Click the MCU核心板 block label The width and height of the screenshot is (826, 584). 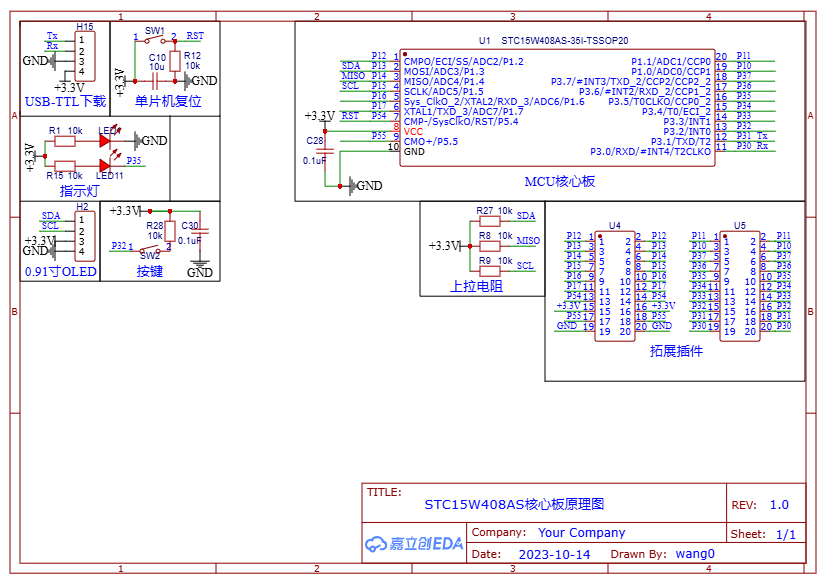(x=559, y=182)
